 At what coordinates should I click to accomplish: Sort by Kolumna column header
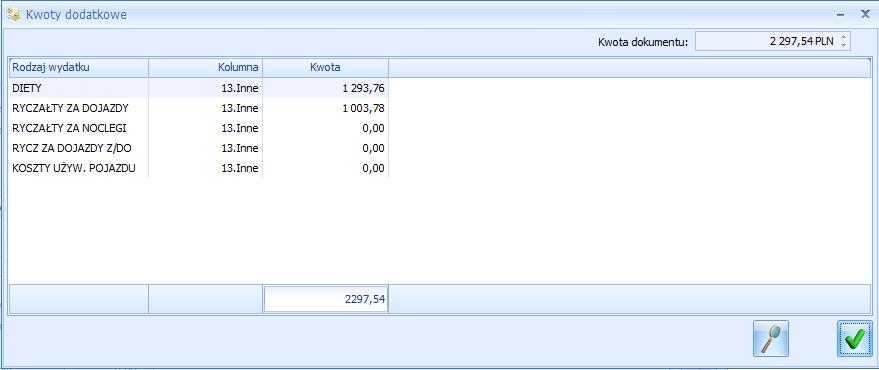point(206,68)
